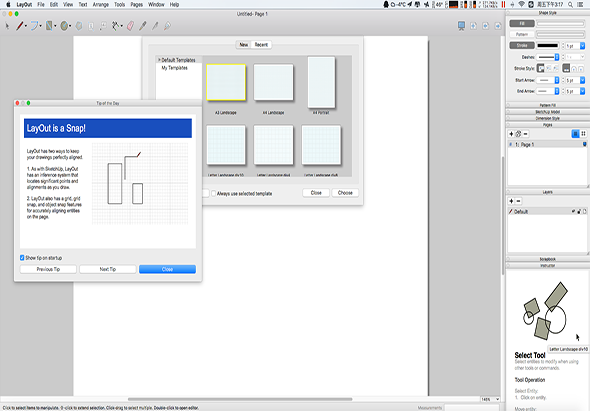Open the Pages menu
Screen dimensions: 590x411
pos(137,5)
